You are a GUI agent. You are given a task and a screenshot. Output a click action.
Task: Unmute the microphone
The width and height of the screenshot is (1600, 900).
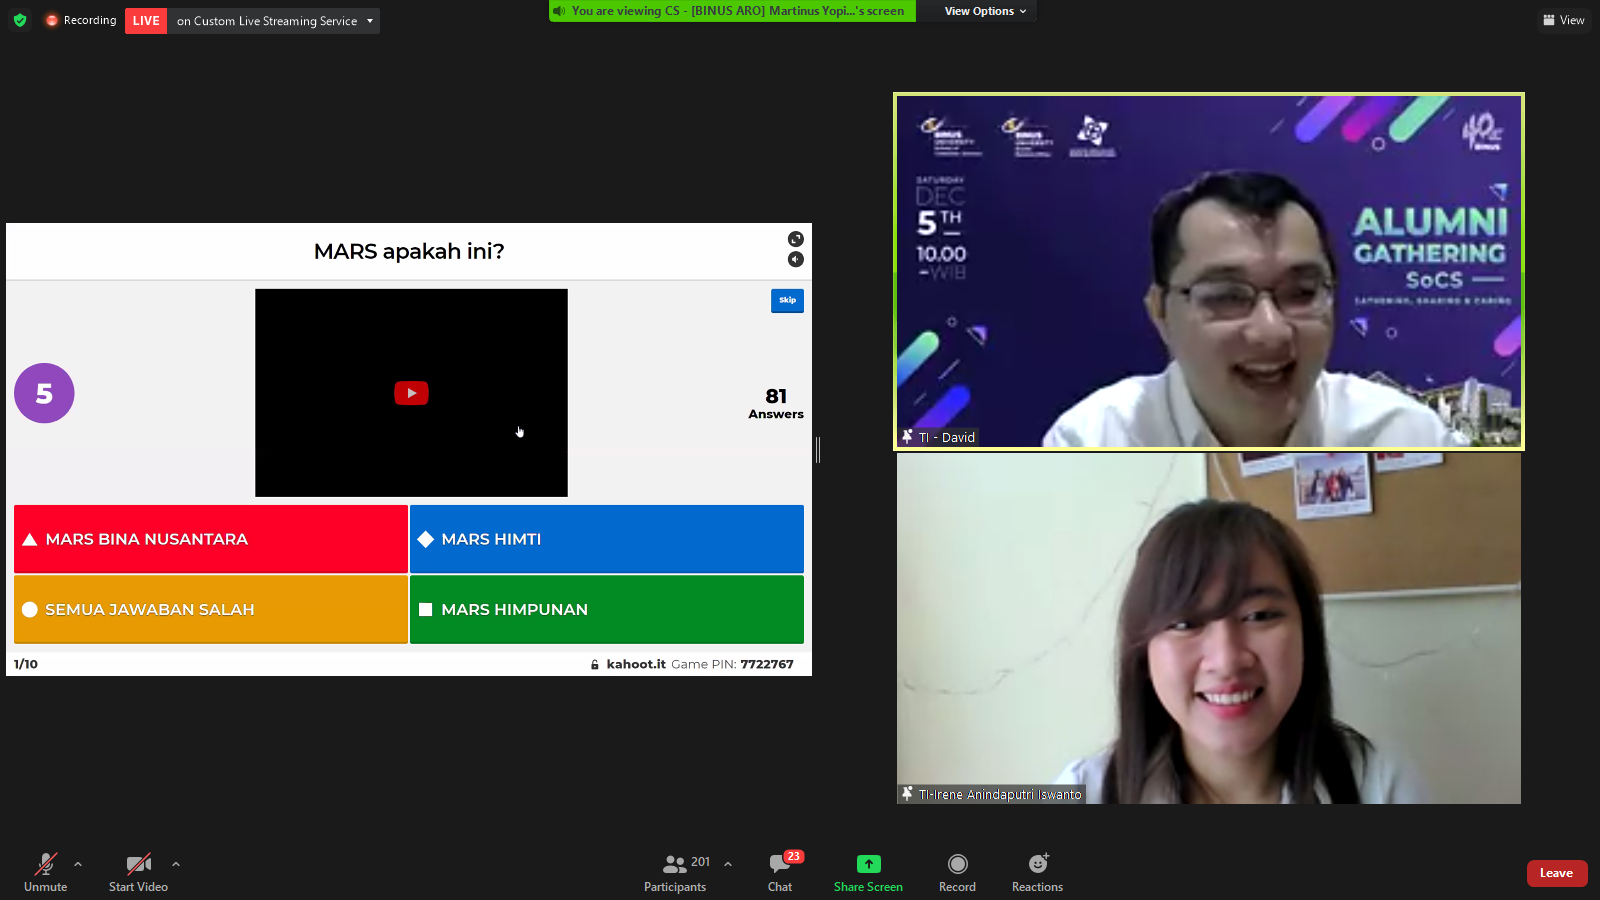46,872
